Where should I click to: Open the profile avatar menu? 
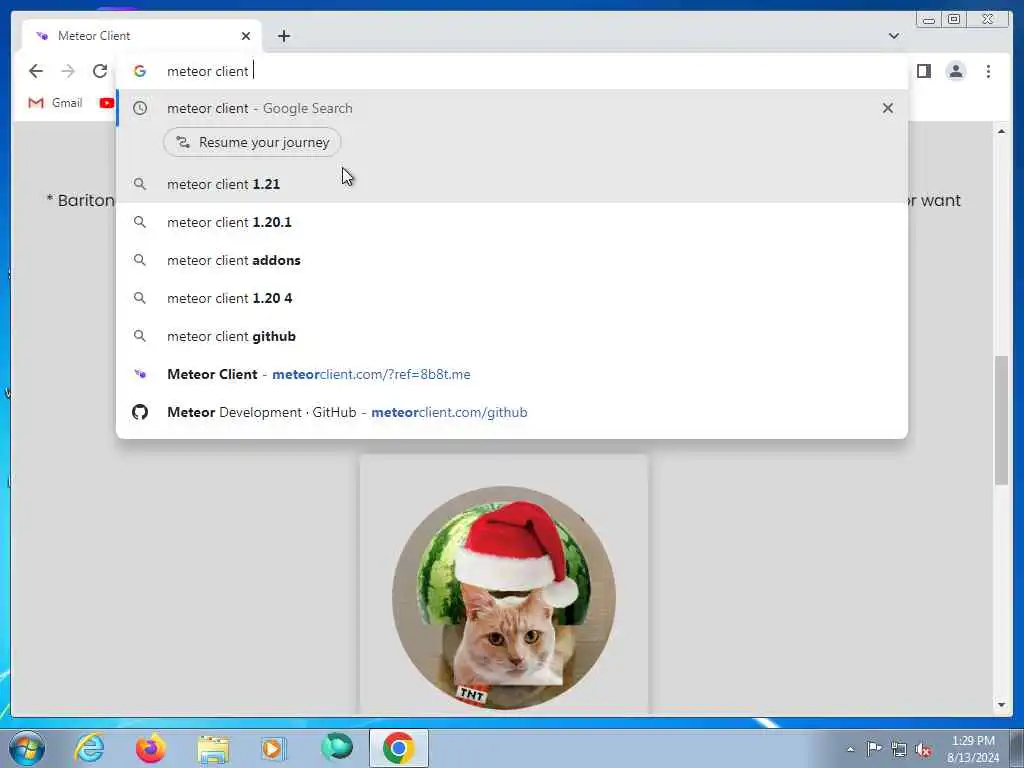coord(955,71)
